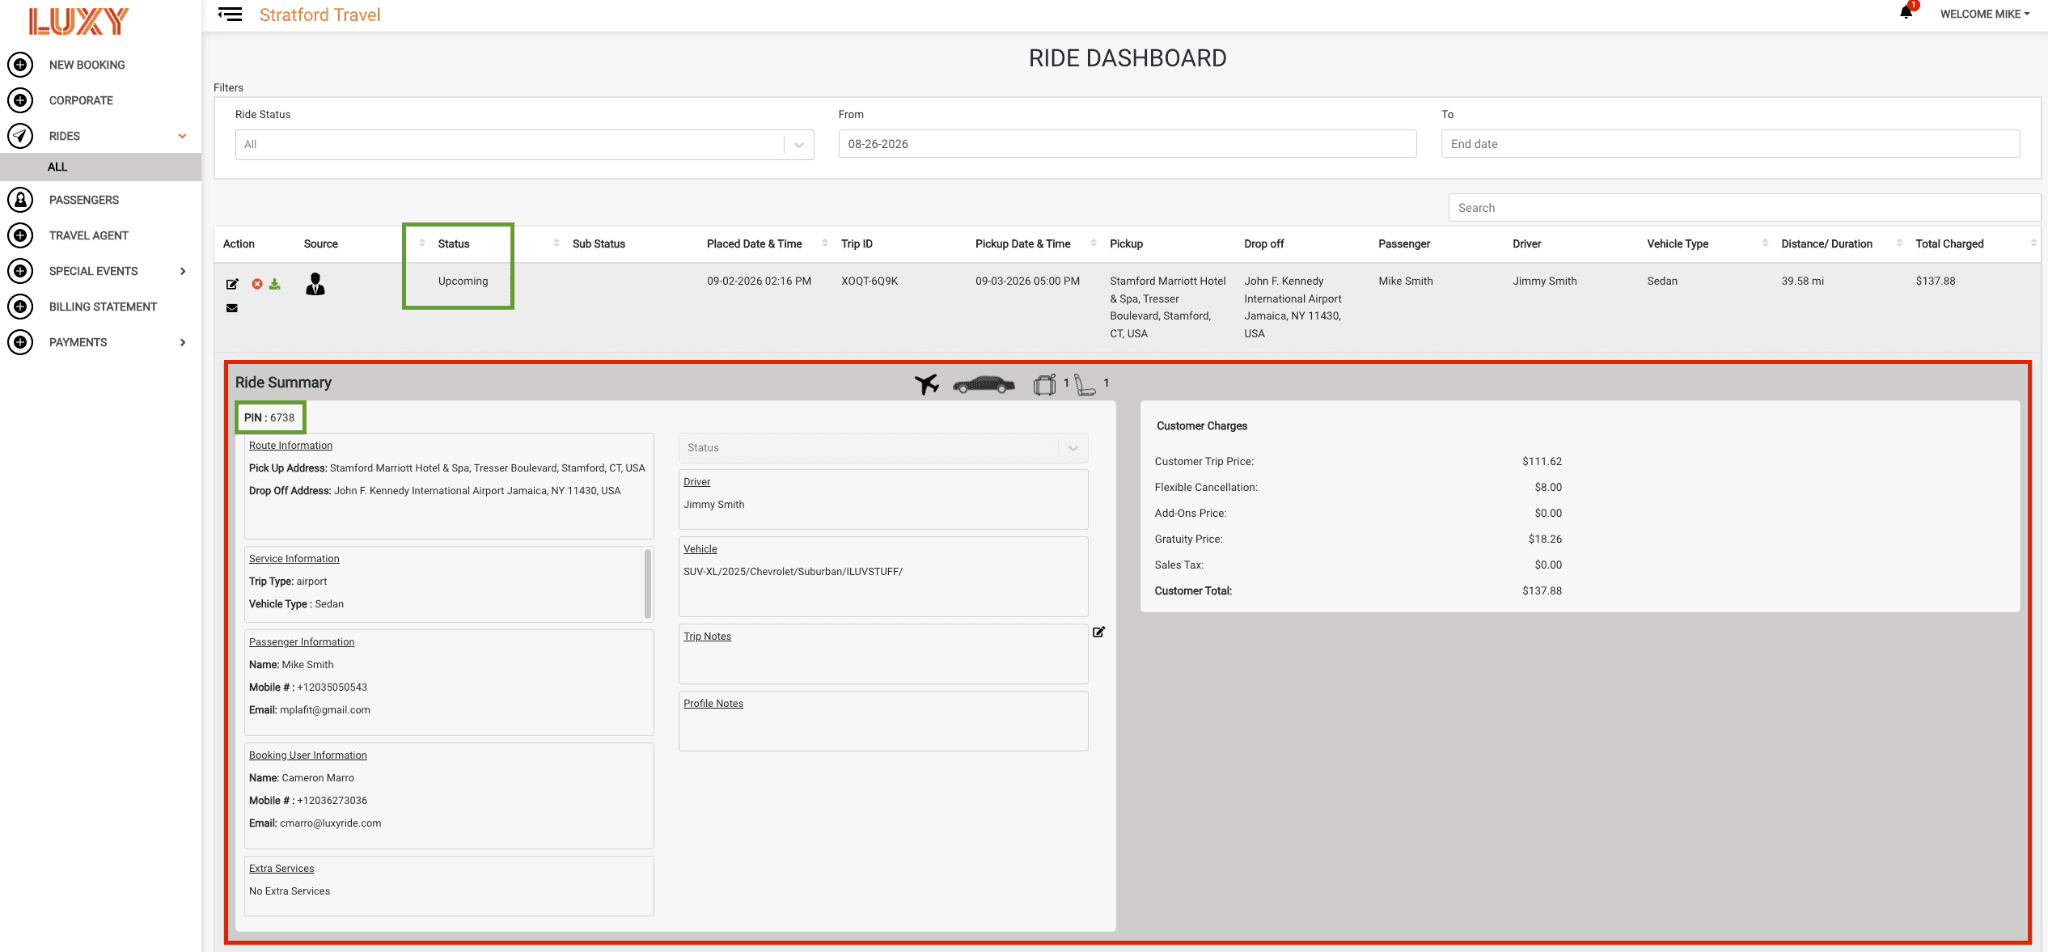Open Corporate in the sidebar
The image size is (2048, 952).
coord(81,100)
